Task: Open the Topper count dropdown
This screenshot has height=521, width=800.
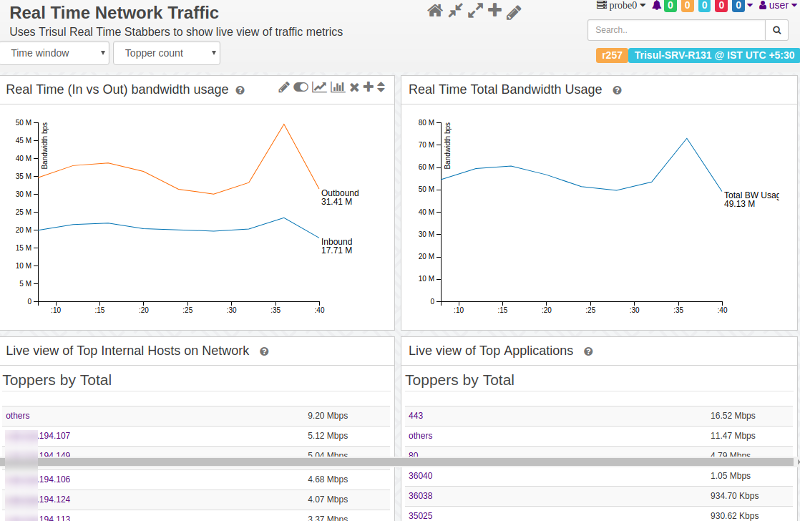Action: click(x=166, y=53)
